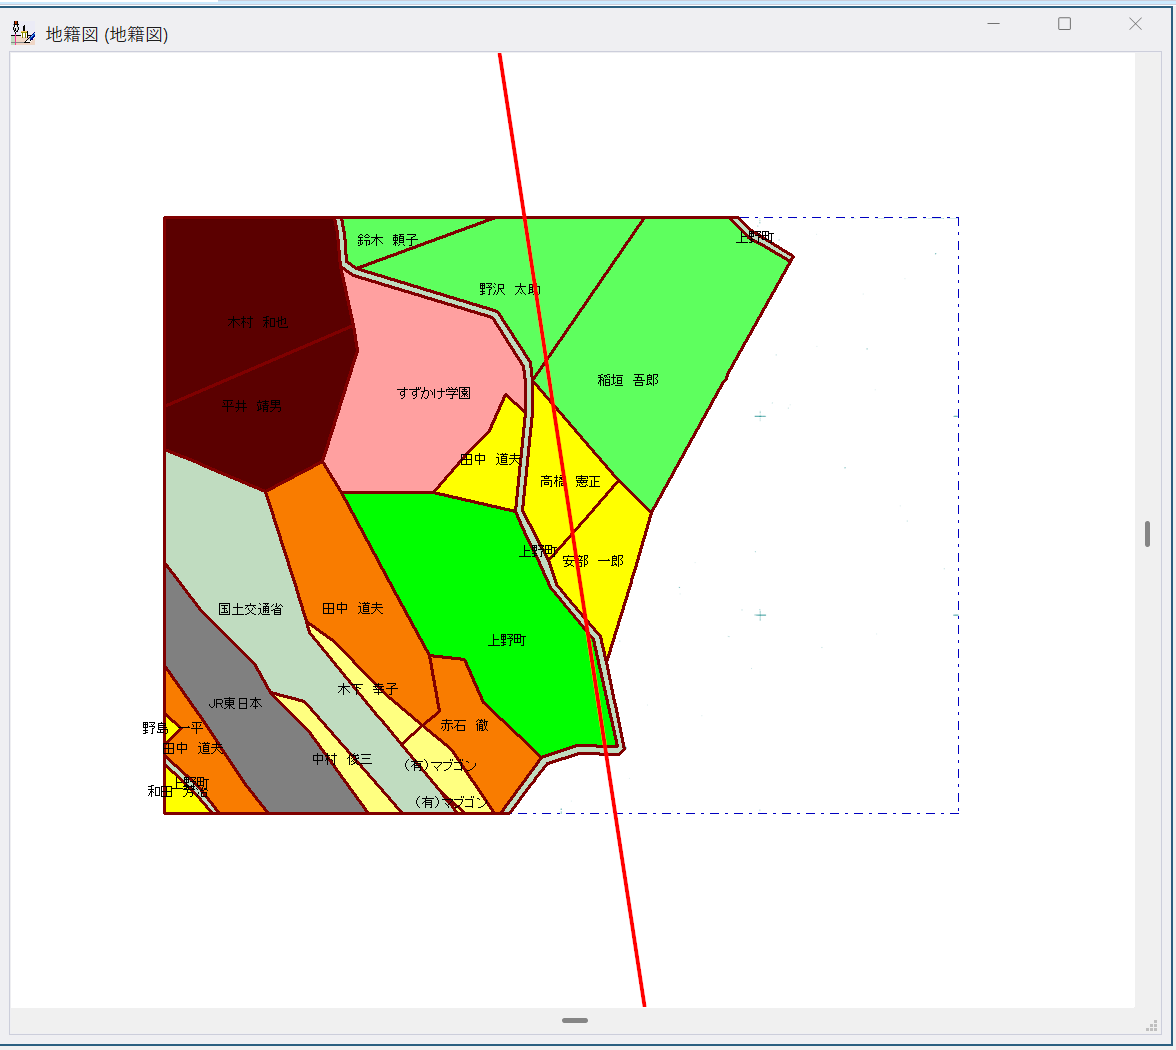1176x1050 pixels.
Task: Click the 地籍図 application icon in title bar
Action: click(x=22, y=34)
